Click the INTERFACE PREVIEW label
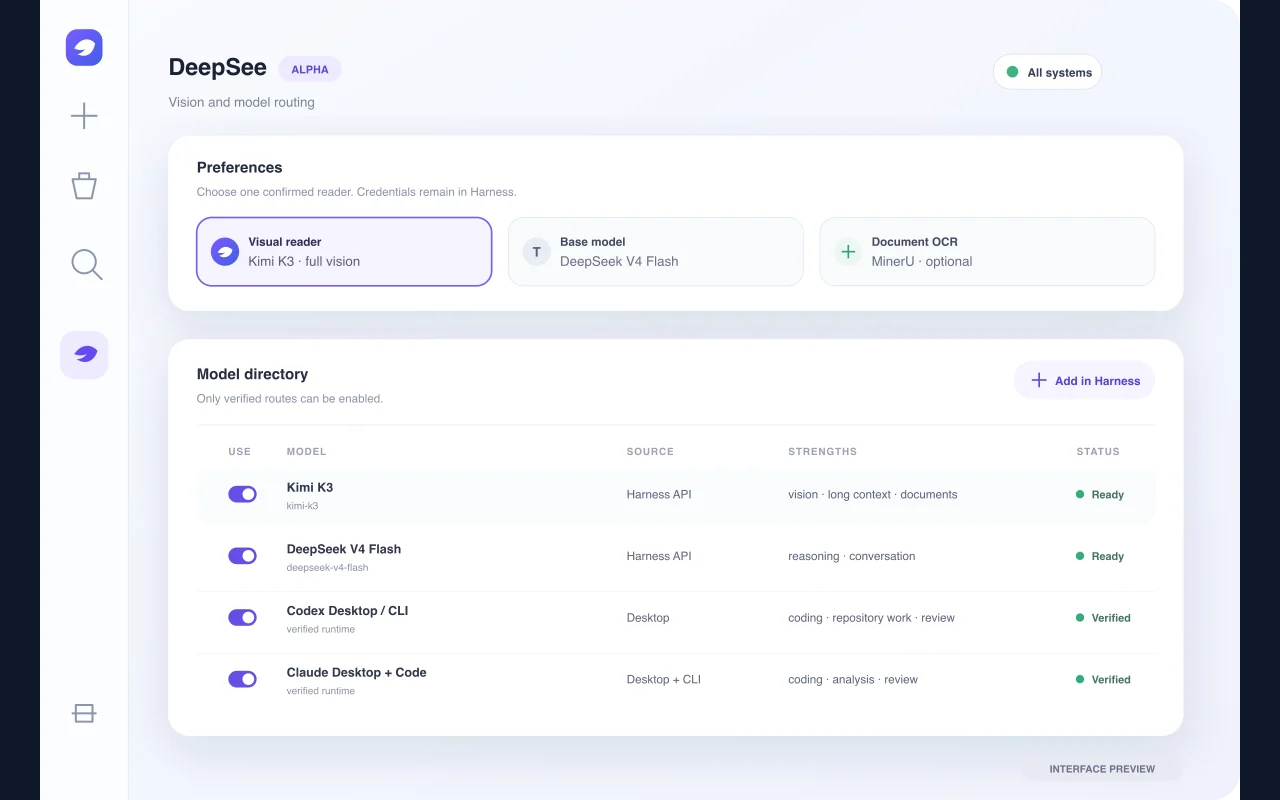The height and width of the screenshot is (800, 1280). (x=1102, y=769)
